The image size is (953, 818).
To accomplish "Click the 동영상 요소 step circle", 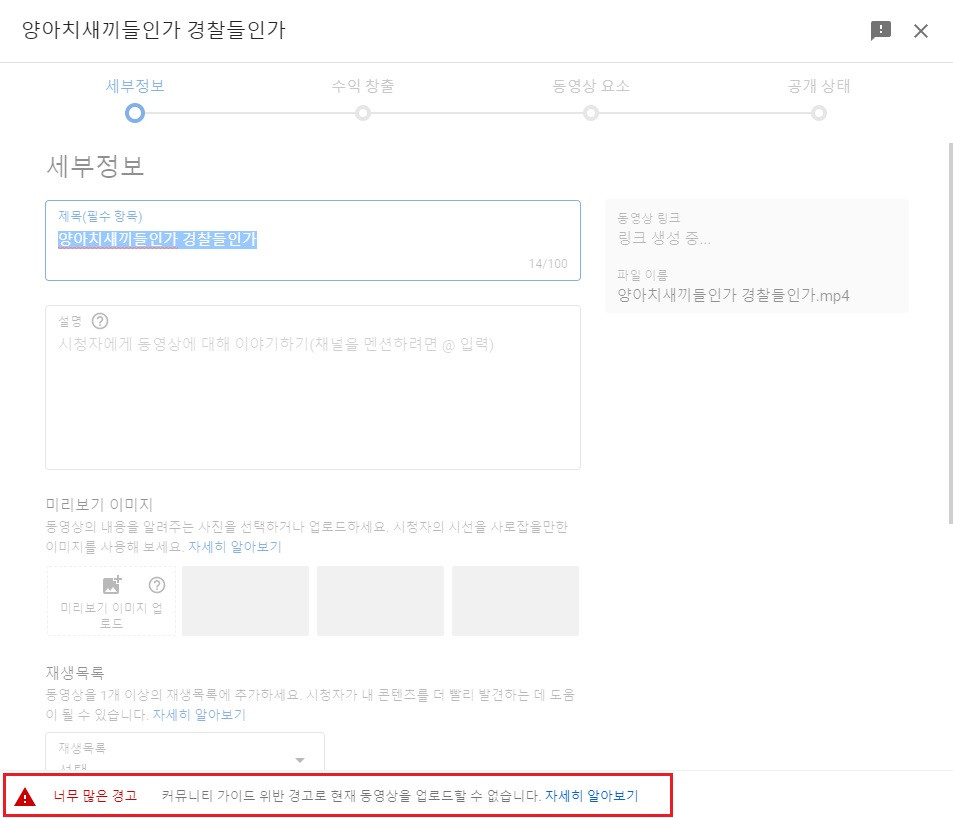I will 591,113.
